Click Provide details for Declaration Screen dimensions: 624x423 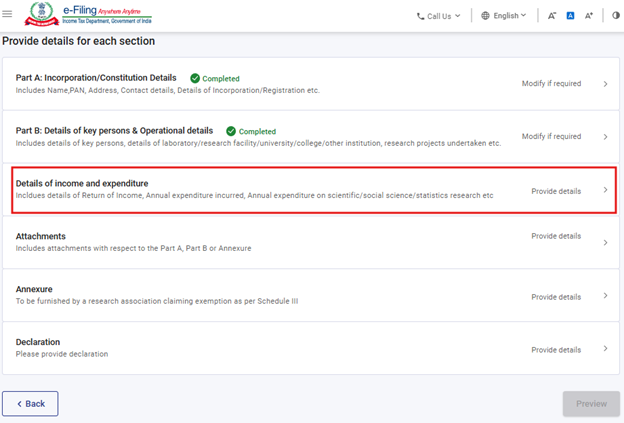tap(555, 350)
